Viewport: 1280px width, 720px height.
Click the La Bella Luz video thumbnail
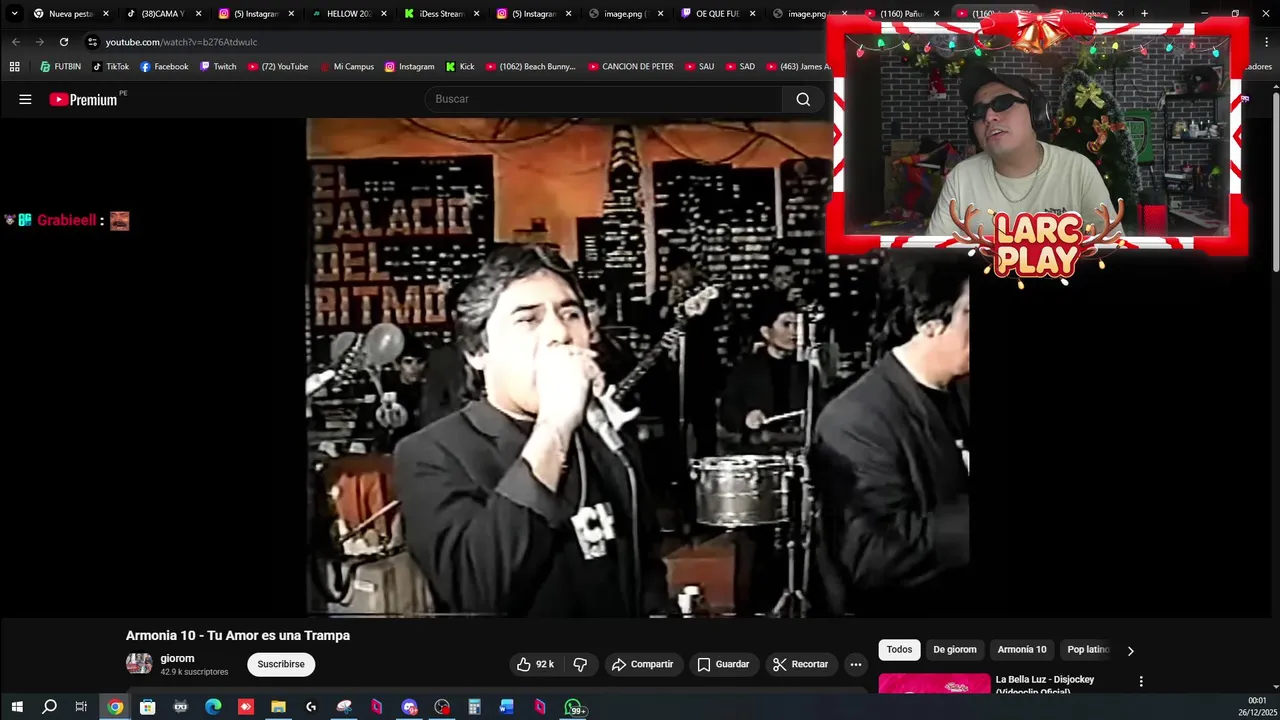934,683
